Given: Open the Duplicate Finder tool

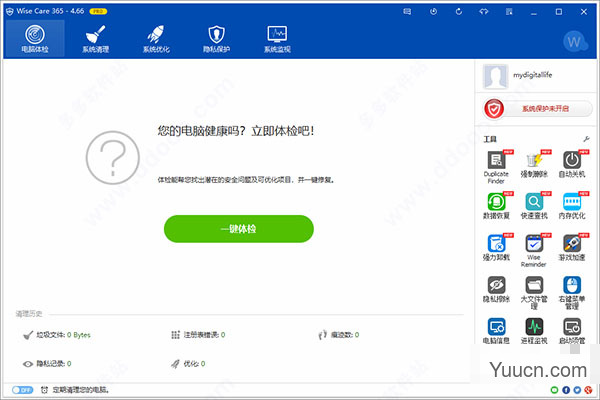Looking at the screenshot, I should [x=496, y=167].
